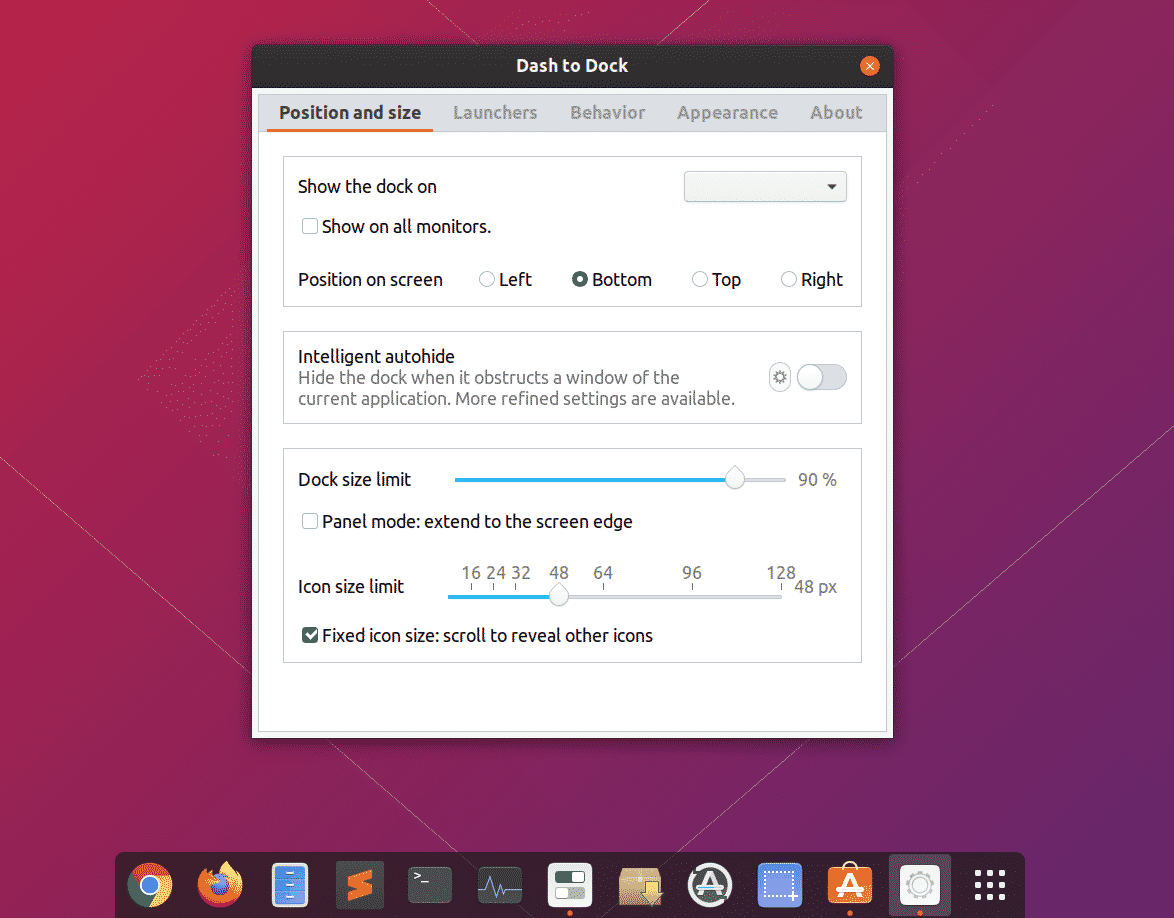This screenshot has width=1174, height=918.
Task: Open the file archive manager dock icon
Action: (290, 885)
